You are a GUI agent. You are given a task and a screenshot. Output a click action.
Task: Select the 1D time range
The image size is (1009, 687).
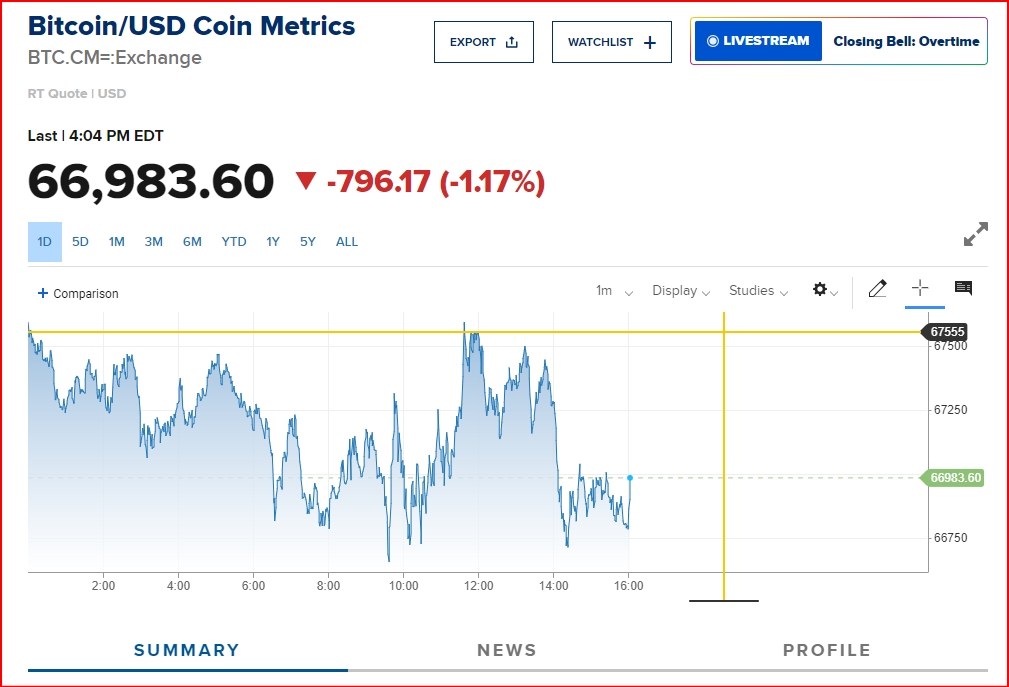(x=44, y=242)
